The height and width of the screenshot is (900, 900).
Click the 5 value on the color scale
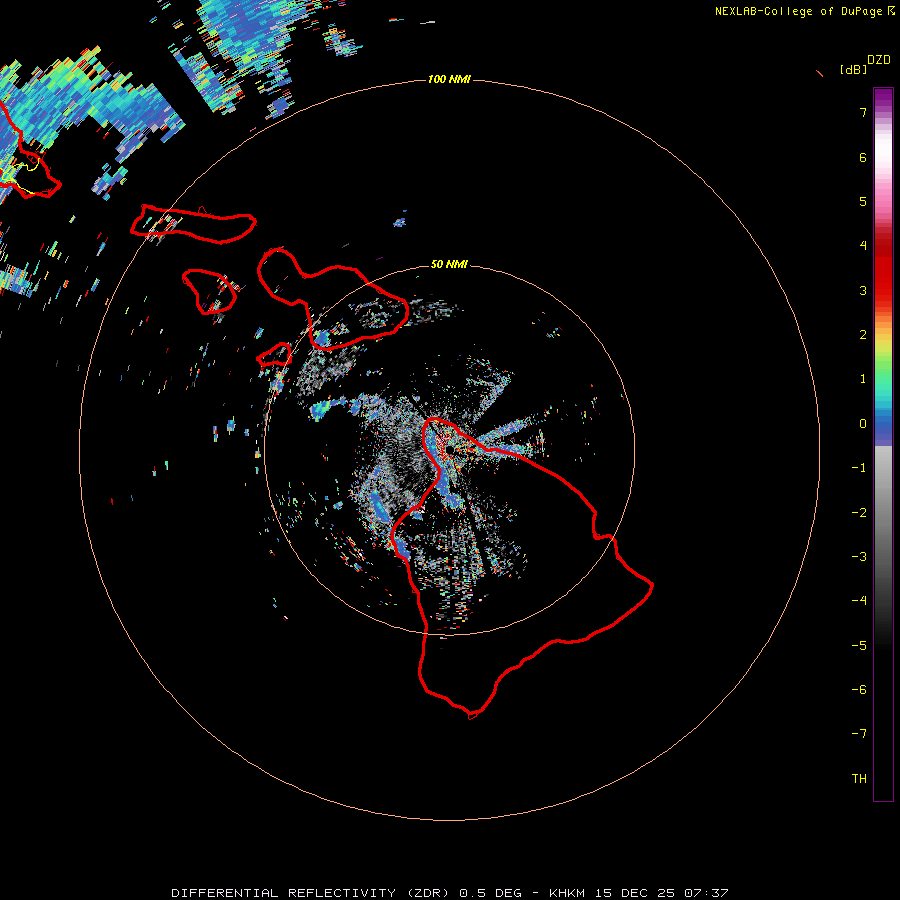[862, 201]
